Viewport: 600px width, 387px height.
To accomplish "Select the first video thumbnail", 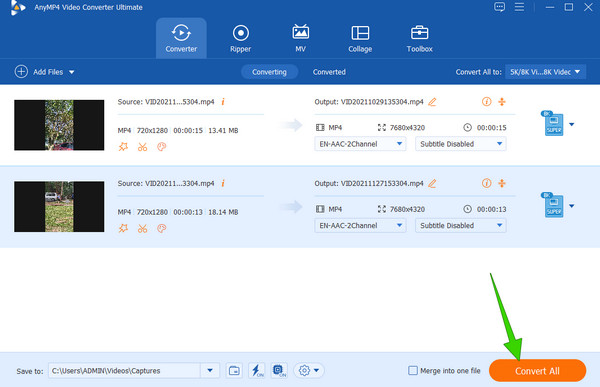I will click(x=59, y=125).
